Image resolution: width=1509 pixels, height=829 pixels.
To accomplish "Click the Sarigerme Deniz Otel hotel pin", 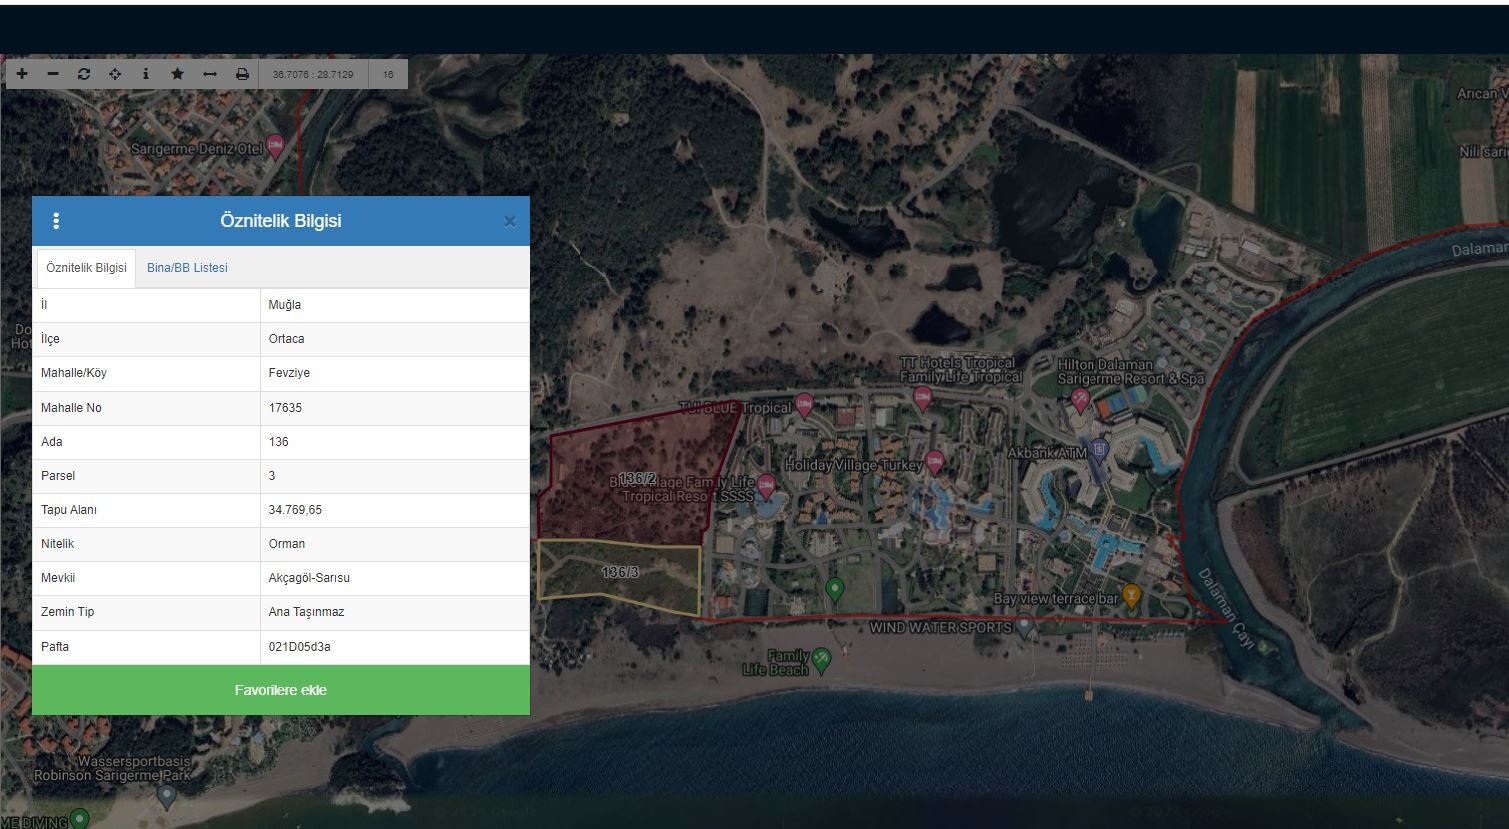I will [275, 146].
